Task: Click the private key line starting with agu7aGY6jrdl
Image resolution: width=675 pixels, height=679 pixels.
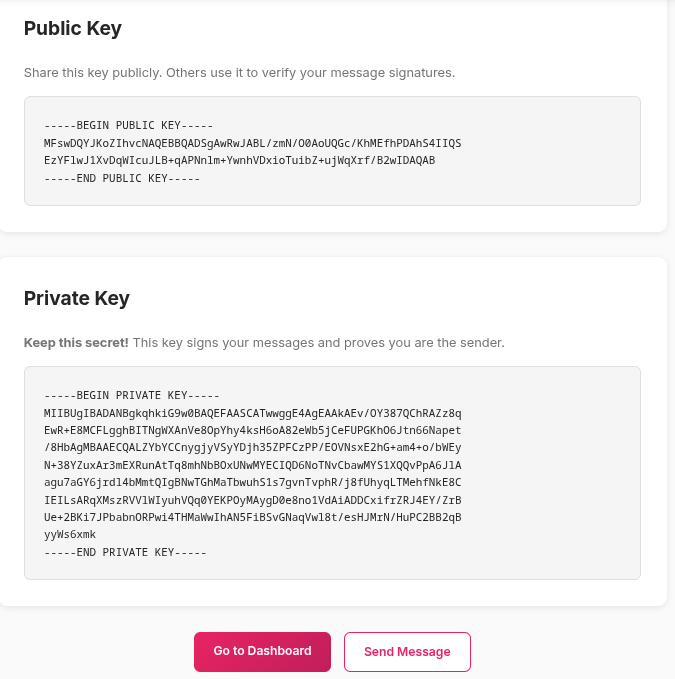Action: 252,482
